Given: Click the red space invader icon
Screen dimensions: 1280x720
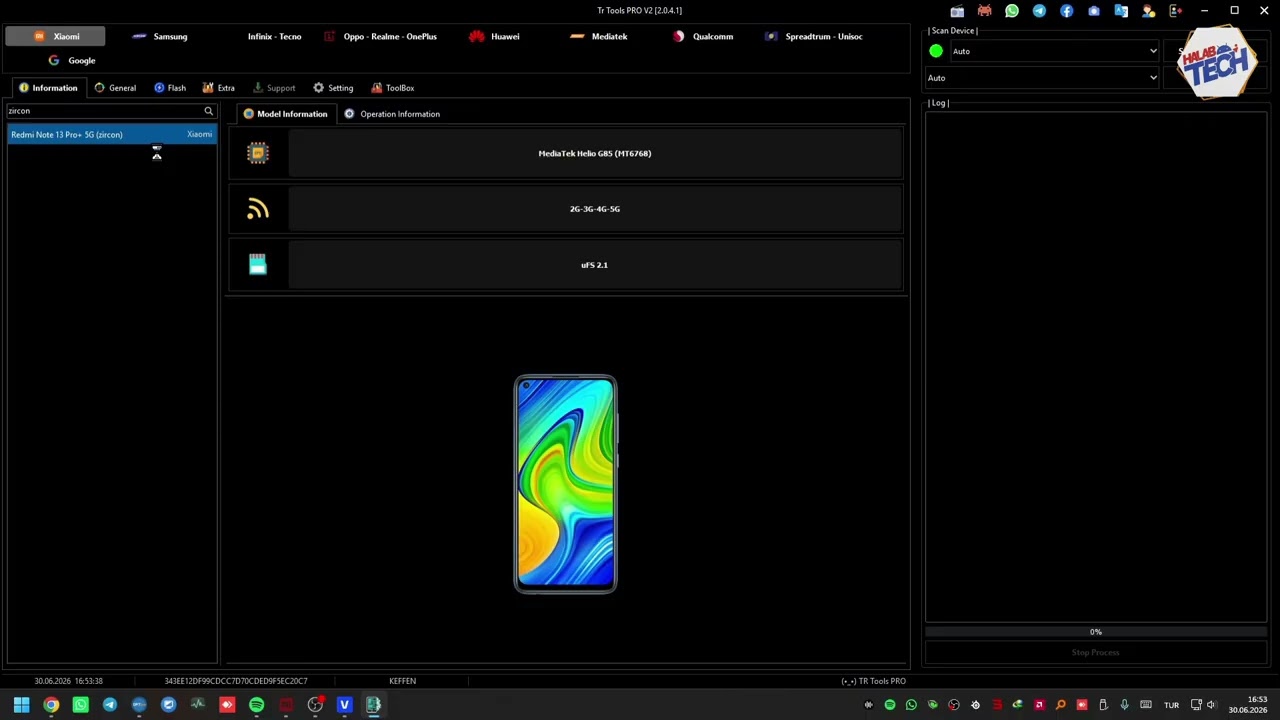Looking at the screenshot, I should [x=985, y=11].
